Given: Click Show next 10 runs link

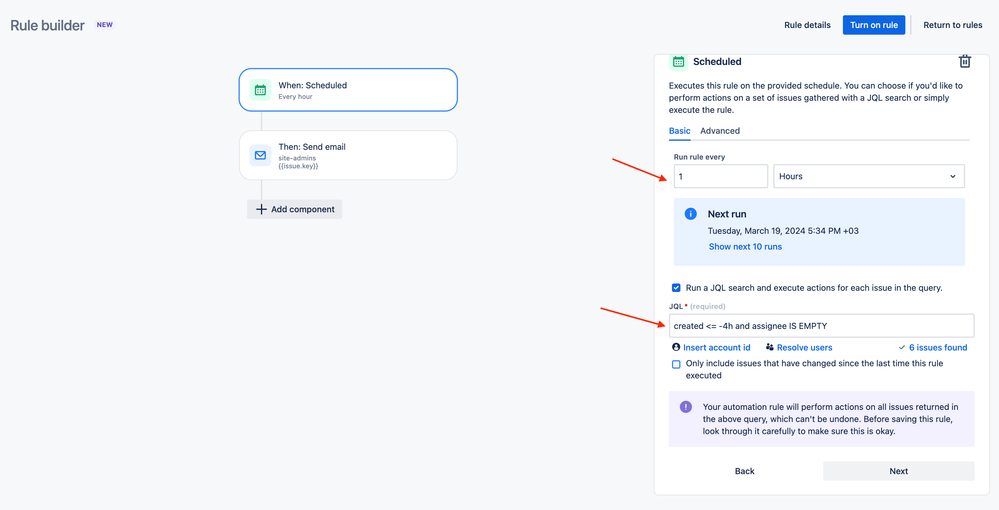Looking at the screenshot, I should click(x=745, y=247).
